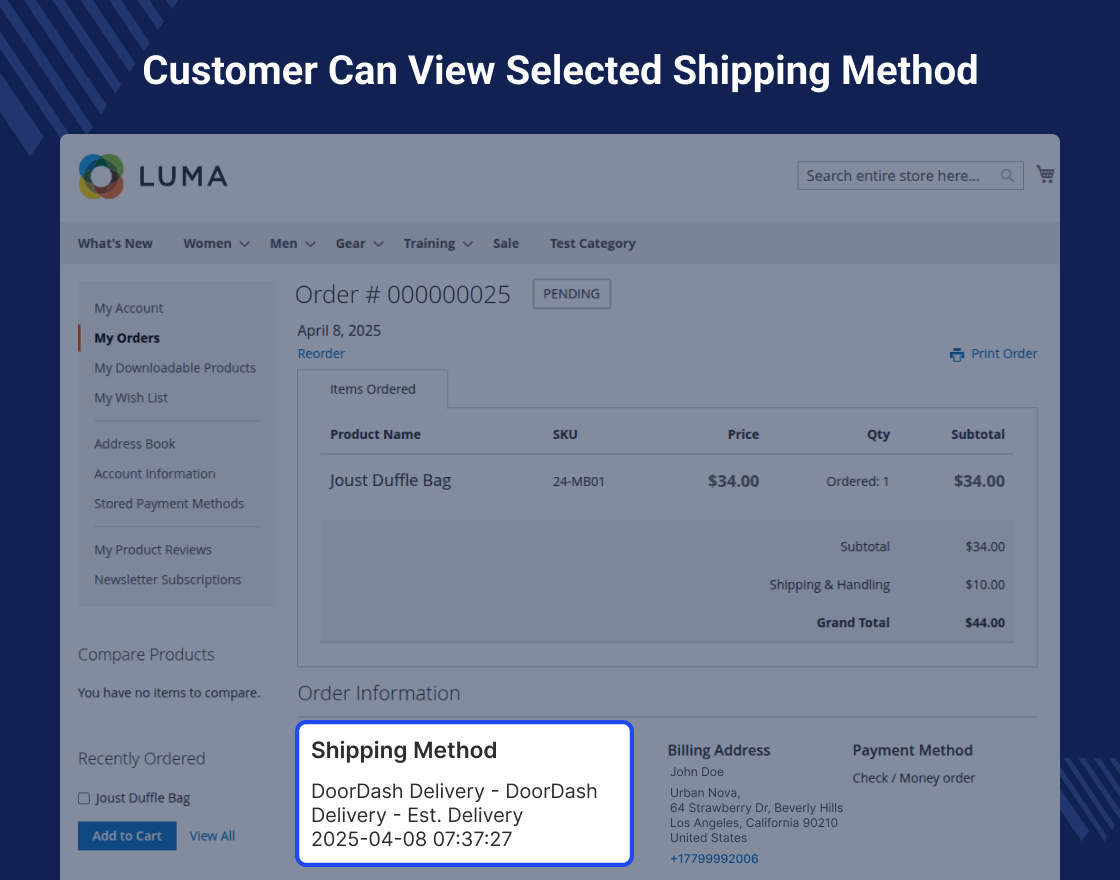Click the Shipping Method heading
The width and height of the screenshot is (1120, 880).
pos(404,750)
